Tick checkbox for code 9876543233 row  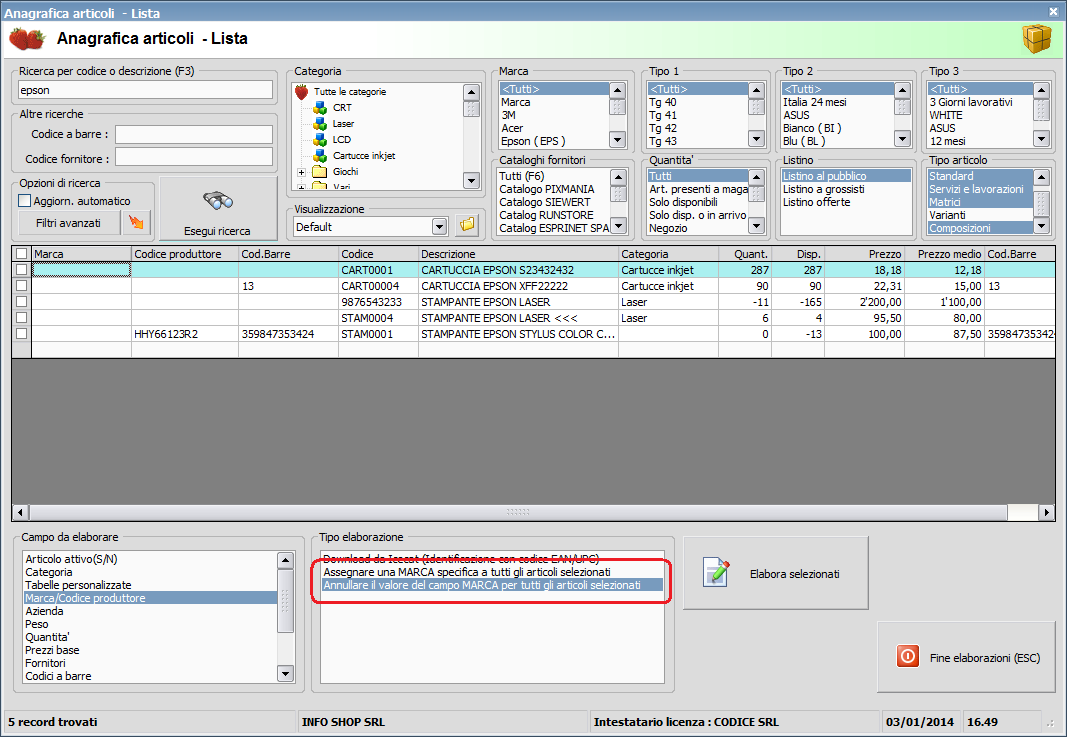click(x=22, y=301)
